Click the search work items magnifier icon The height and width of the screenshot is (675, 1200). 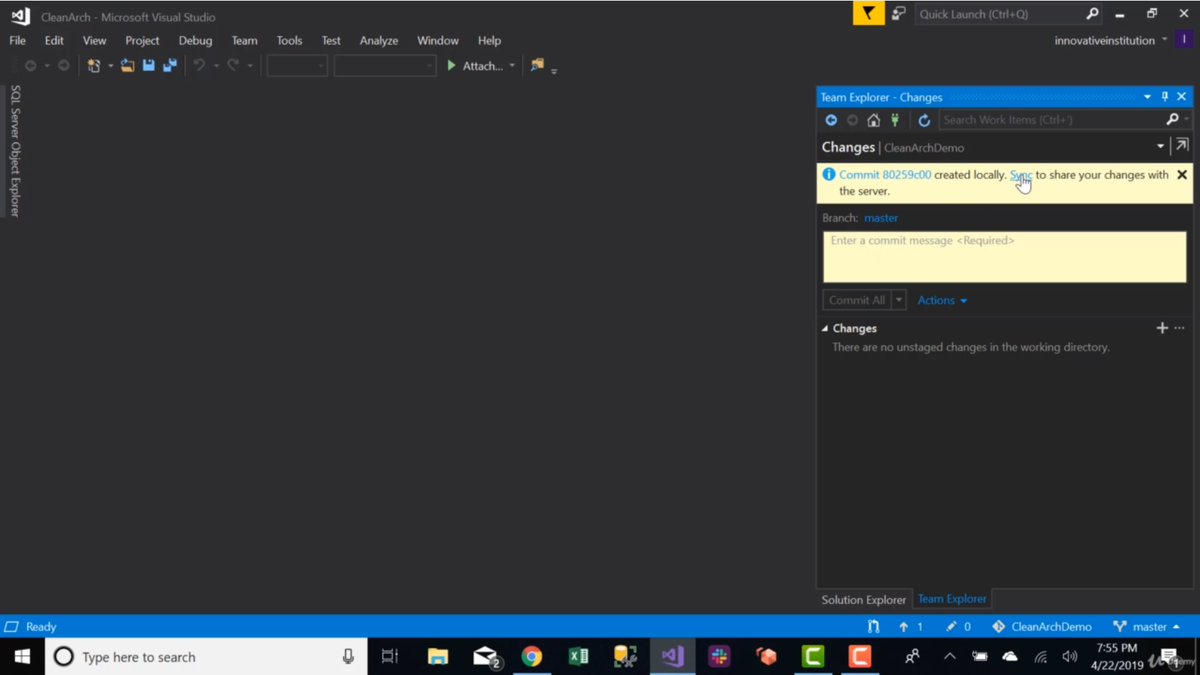[x=1172, y=120]
